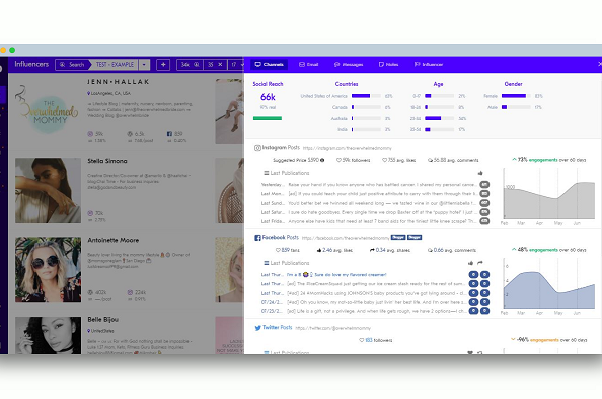Click Antoinette Moore's 224k Instagram icon
The height and width of the screenshot is (399, 602).
130,292
